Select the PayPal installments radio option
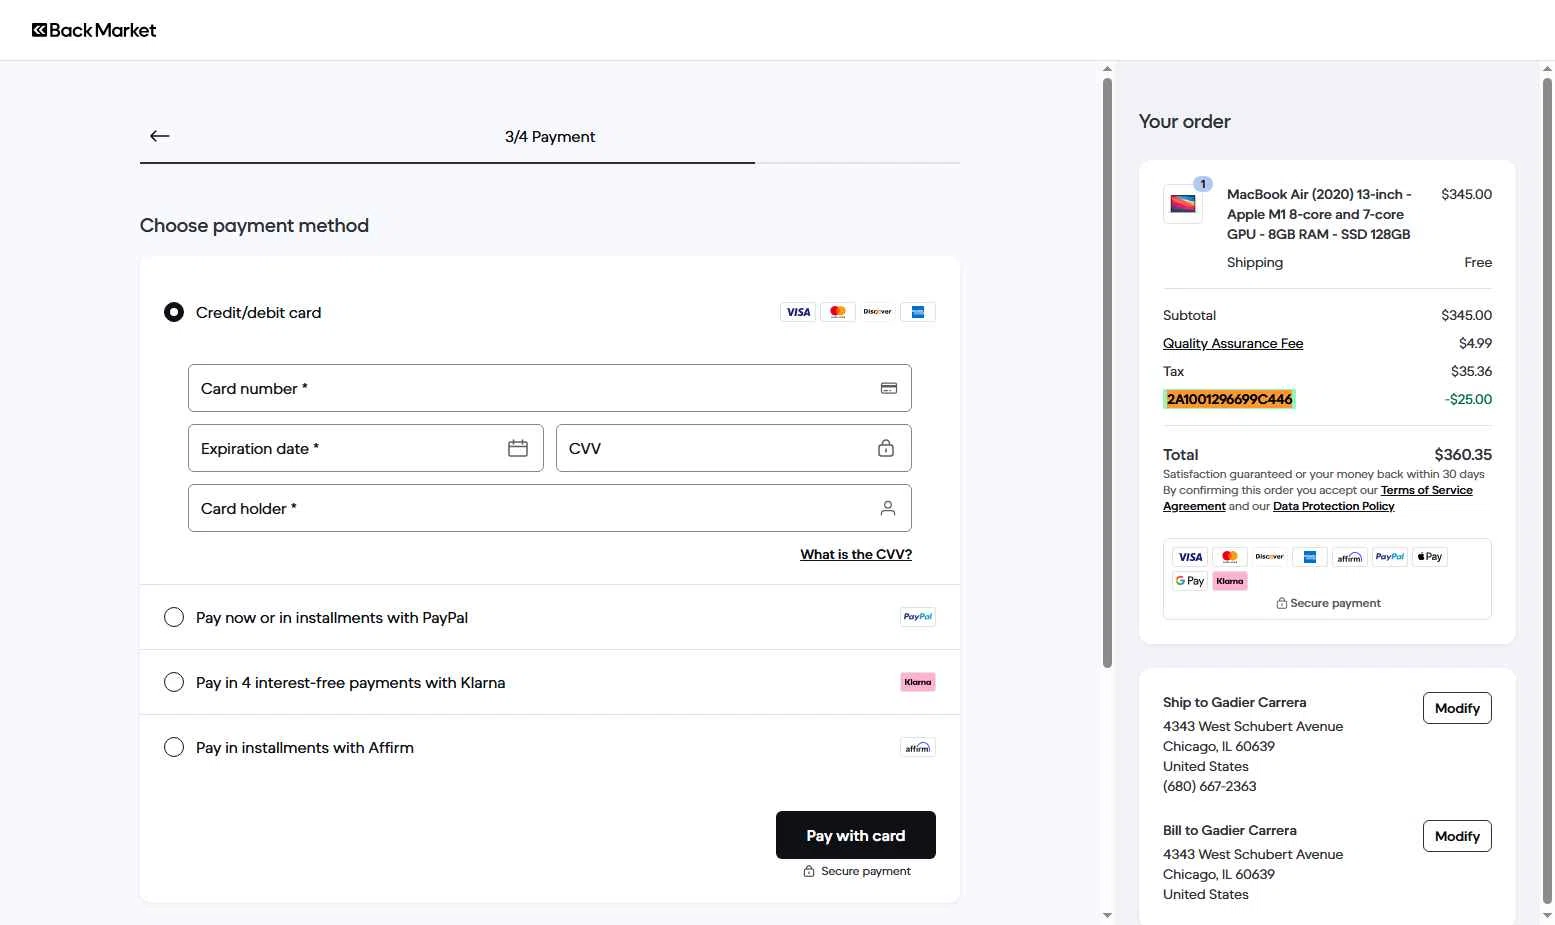 (174, 617)
